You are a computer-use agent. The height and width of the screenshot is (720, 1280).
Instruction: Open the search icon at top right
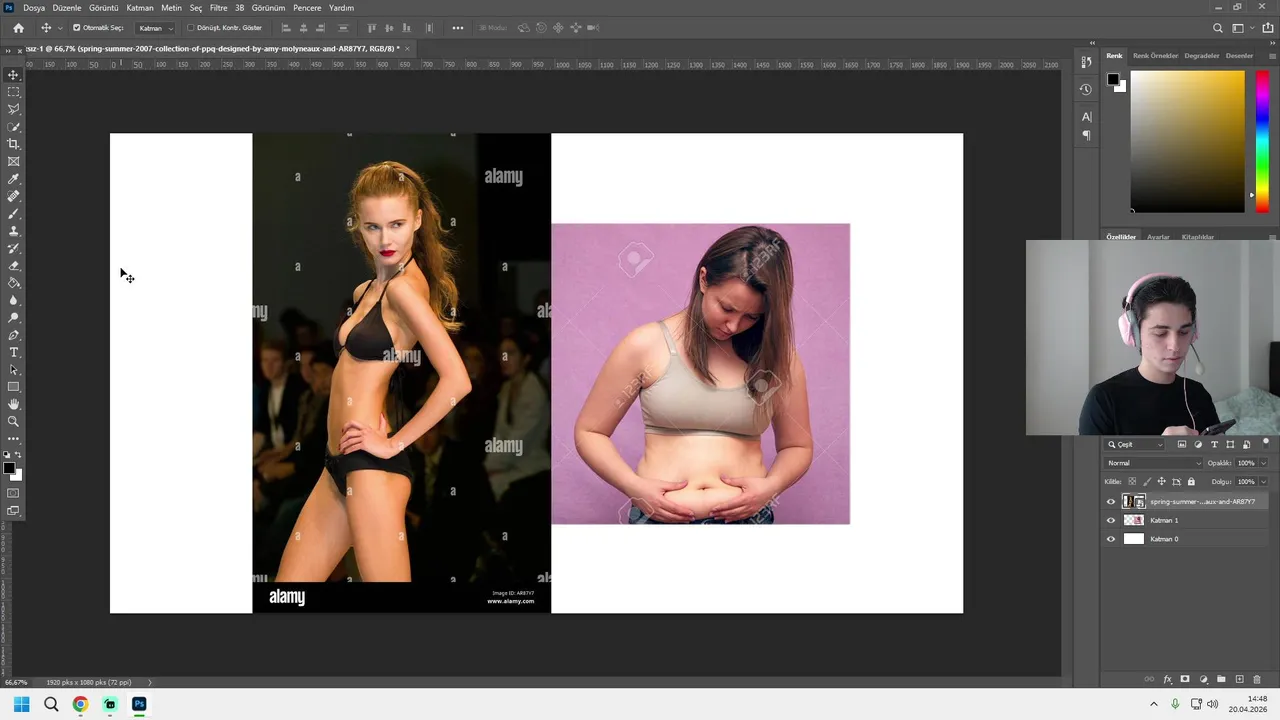tap(1217, 28)
